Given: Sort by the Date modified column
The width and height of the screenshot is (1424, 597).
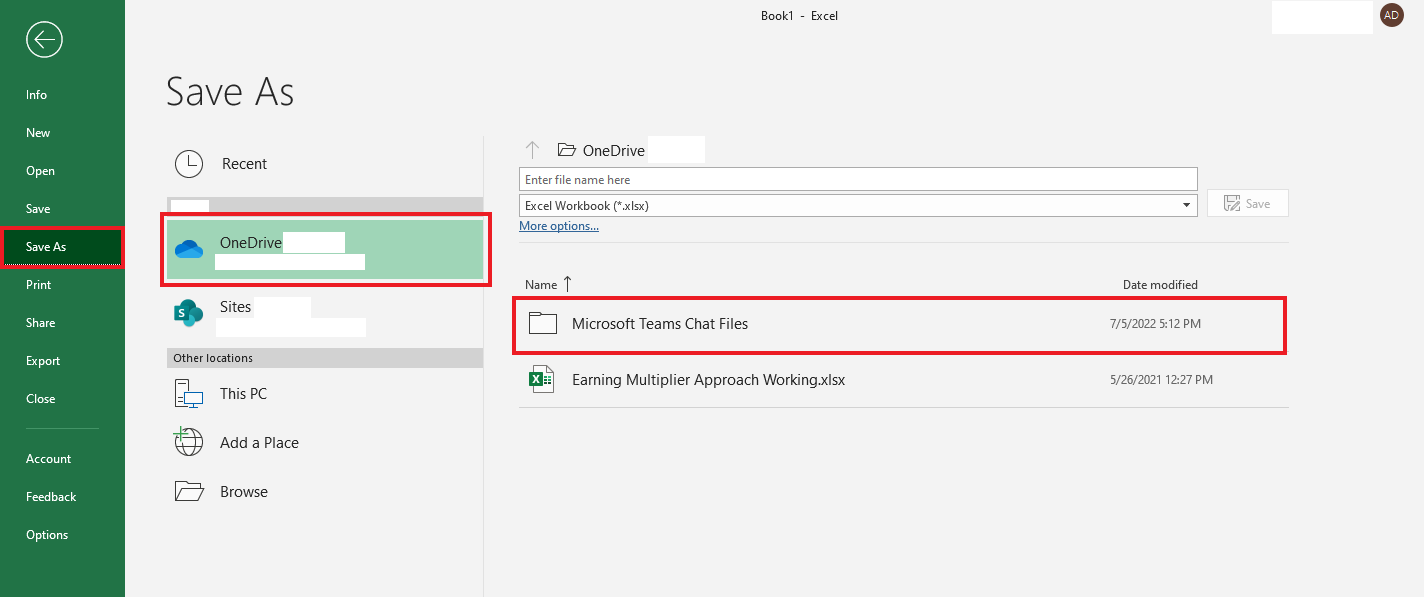Looking at the screenshot, I should coord(1160,284).
